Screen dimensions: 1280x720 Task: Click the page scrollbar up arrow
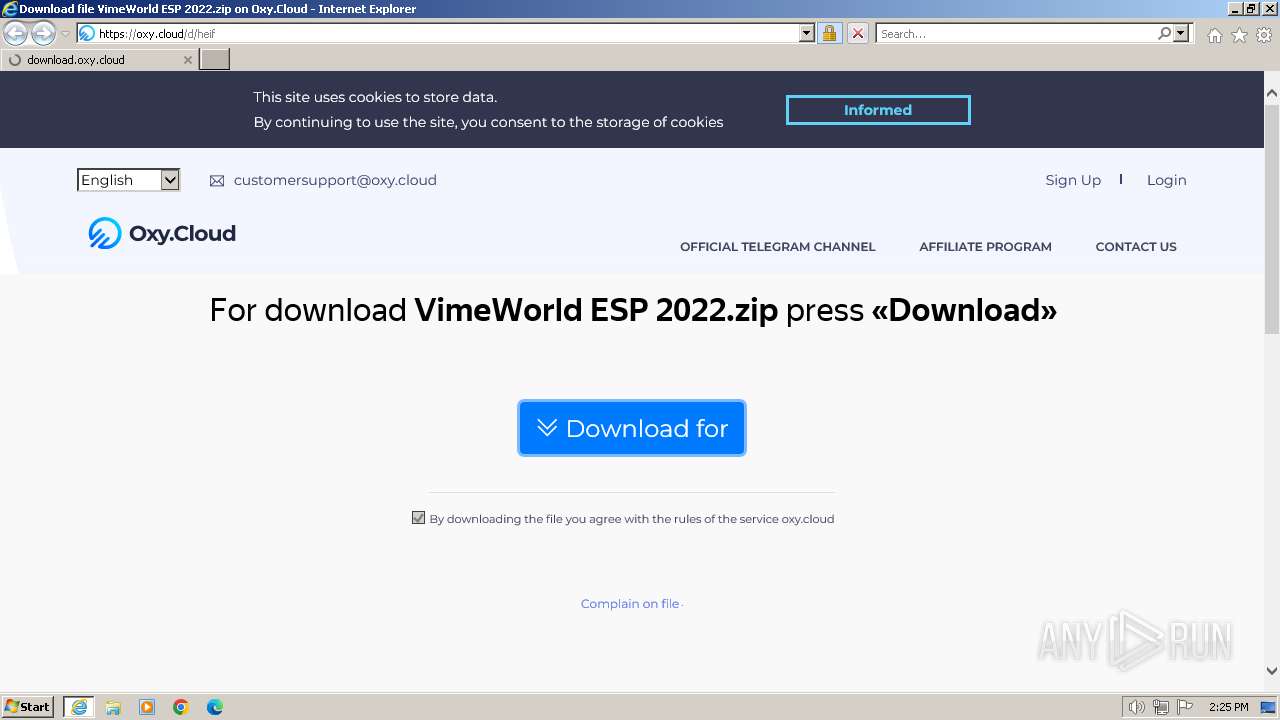point(1272,93)
